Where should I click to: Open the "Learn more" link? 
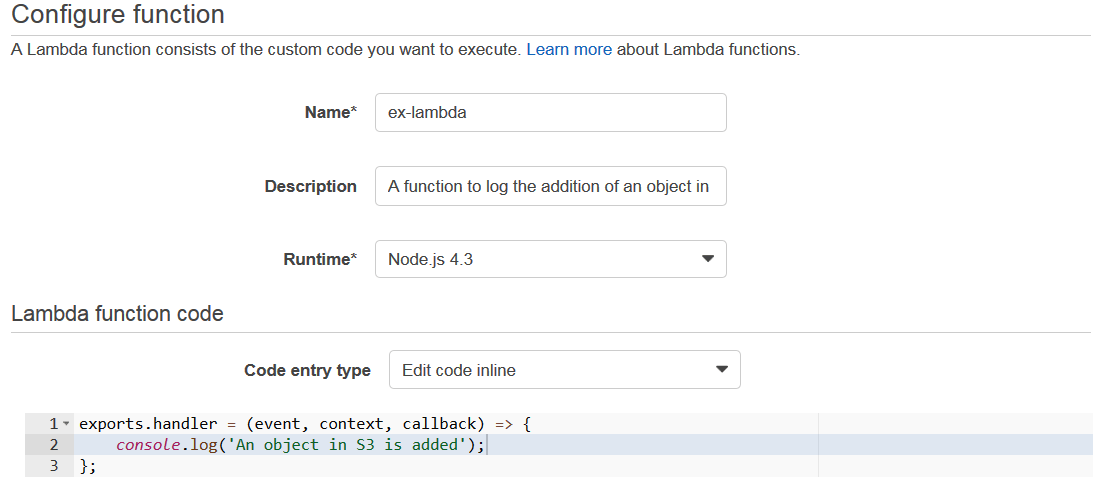568,50
